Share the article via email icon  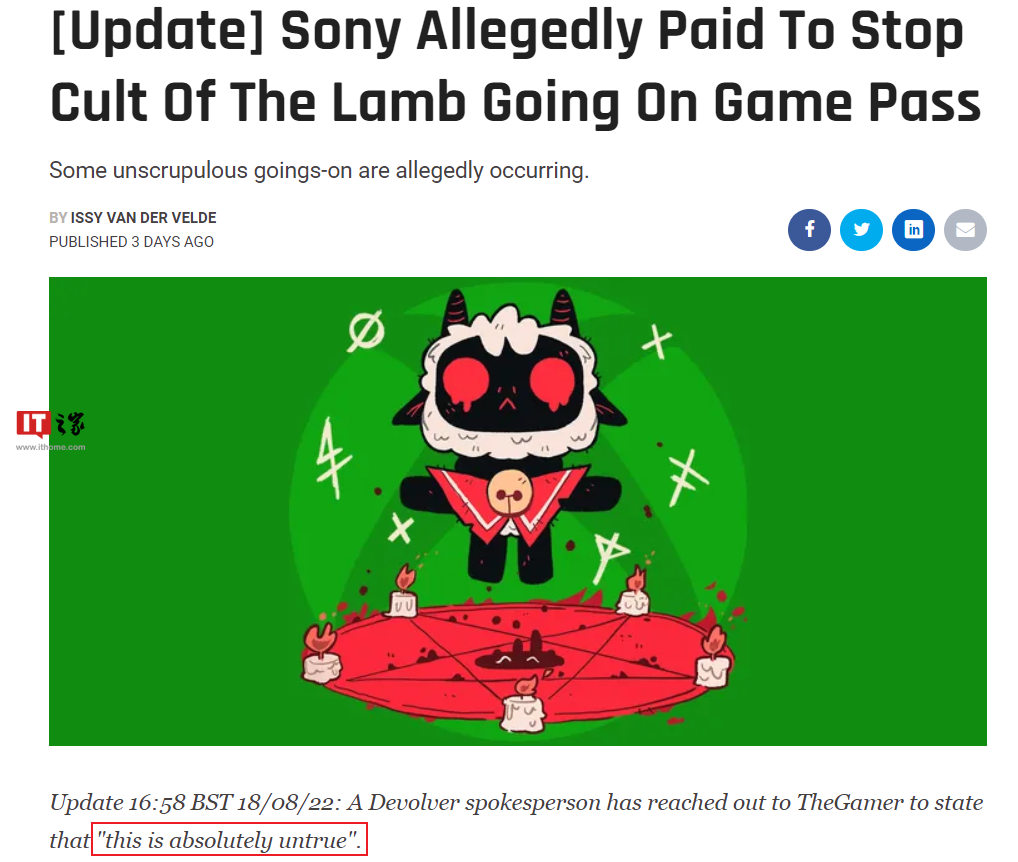[965, 230]
